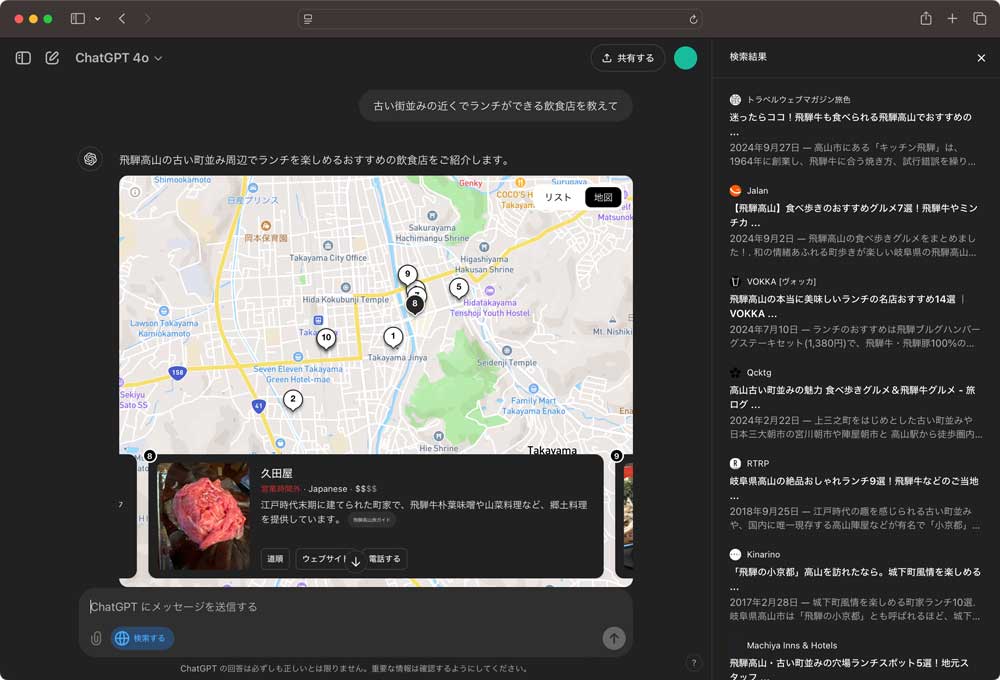
Task: Click the map info icon in its corner
Action: pyautogui.click(x=135, y=192)
